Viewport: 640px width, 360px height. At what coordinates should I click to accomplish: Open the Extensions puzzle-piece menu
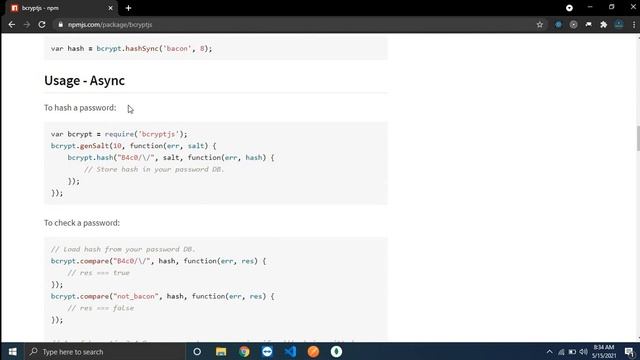coord(604,24)
